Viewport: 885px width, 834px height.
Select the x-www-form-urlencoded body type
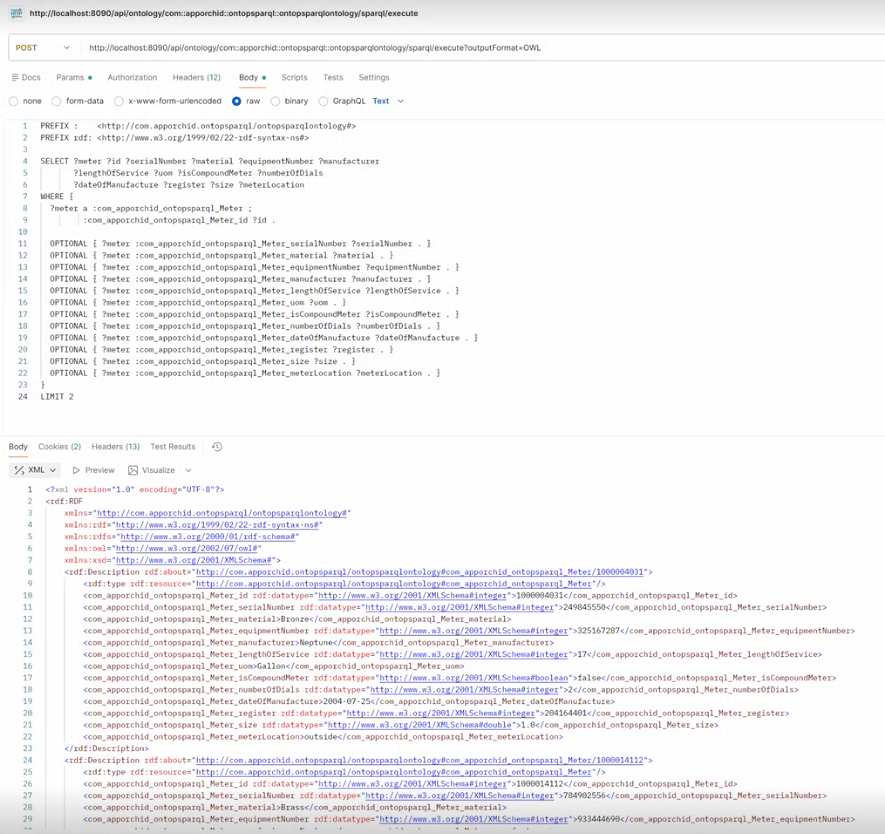point(119,101)
